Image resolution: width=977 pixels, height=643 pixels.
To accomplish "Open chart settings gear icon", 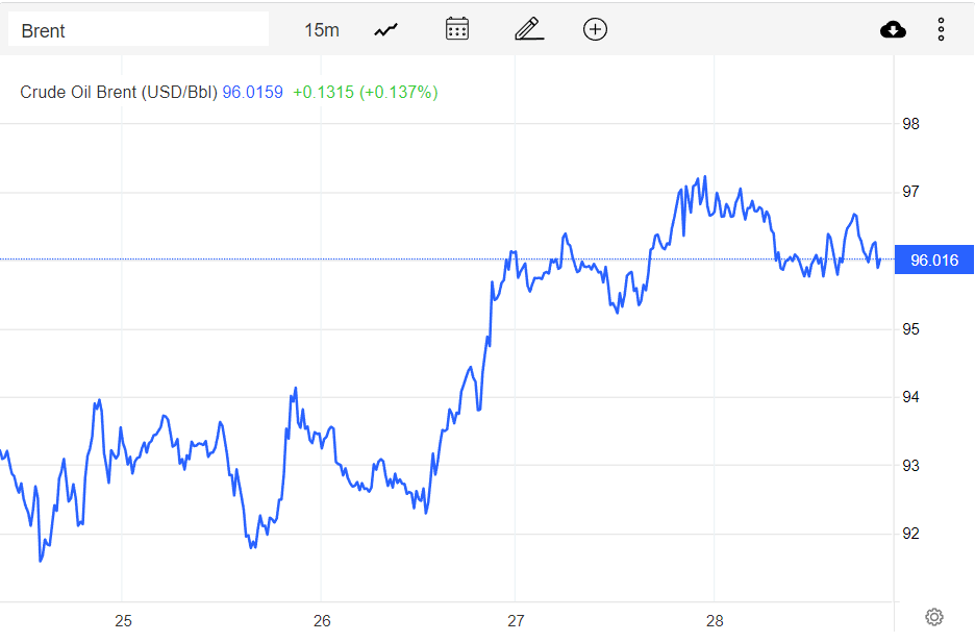I will pos(934,616).
